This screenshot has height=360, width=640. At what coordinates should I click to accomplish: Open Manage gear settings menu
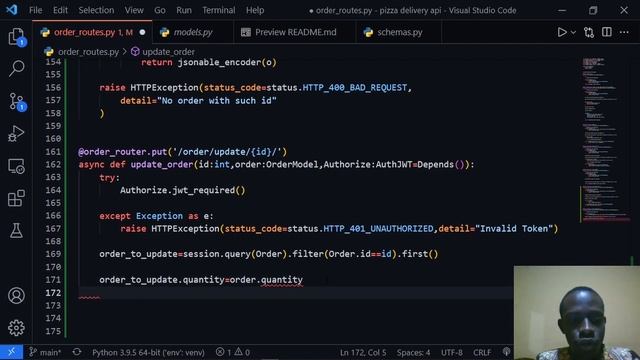pyautogui.click(x=16, y=328)
